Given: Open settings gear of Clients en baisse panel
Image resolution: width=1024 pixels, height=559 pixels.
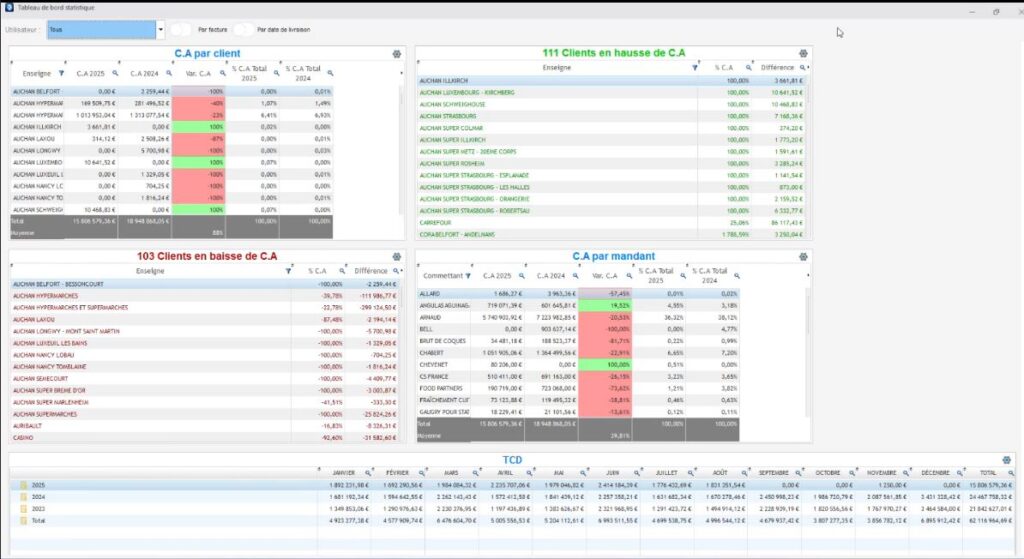Looking at the screenshot, I should [x=396, y=257].
